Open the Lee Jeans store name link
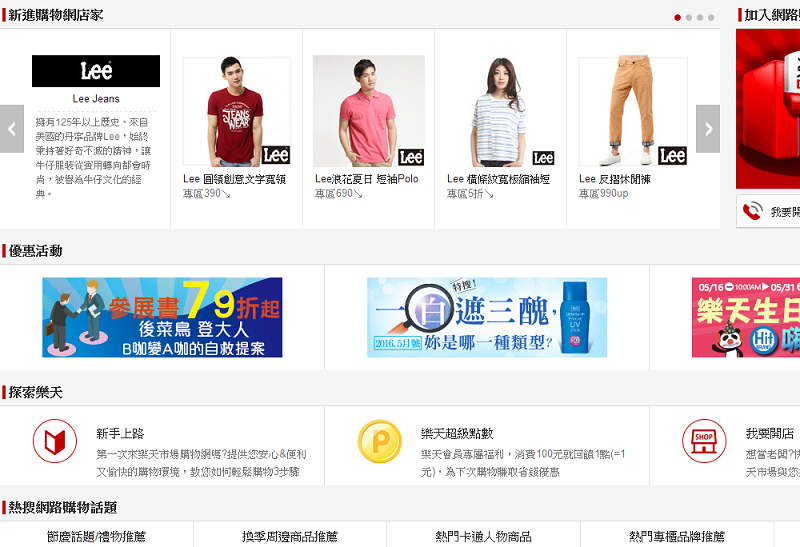800x547 pixels. point(96,98)
